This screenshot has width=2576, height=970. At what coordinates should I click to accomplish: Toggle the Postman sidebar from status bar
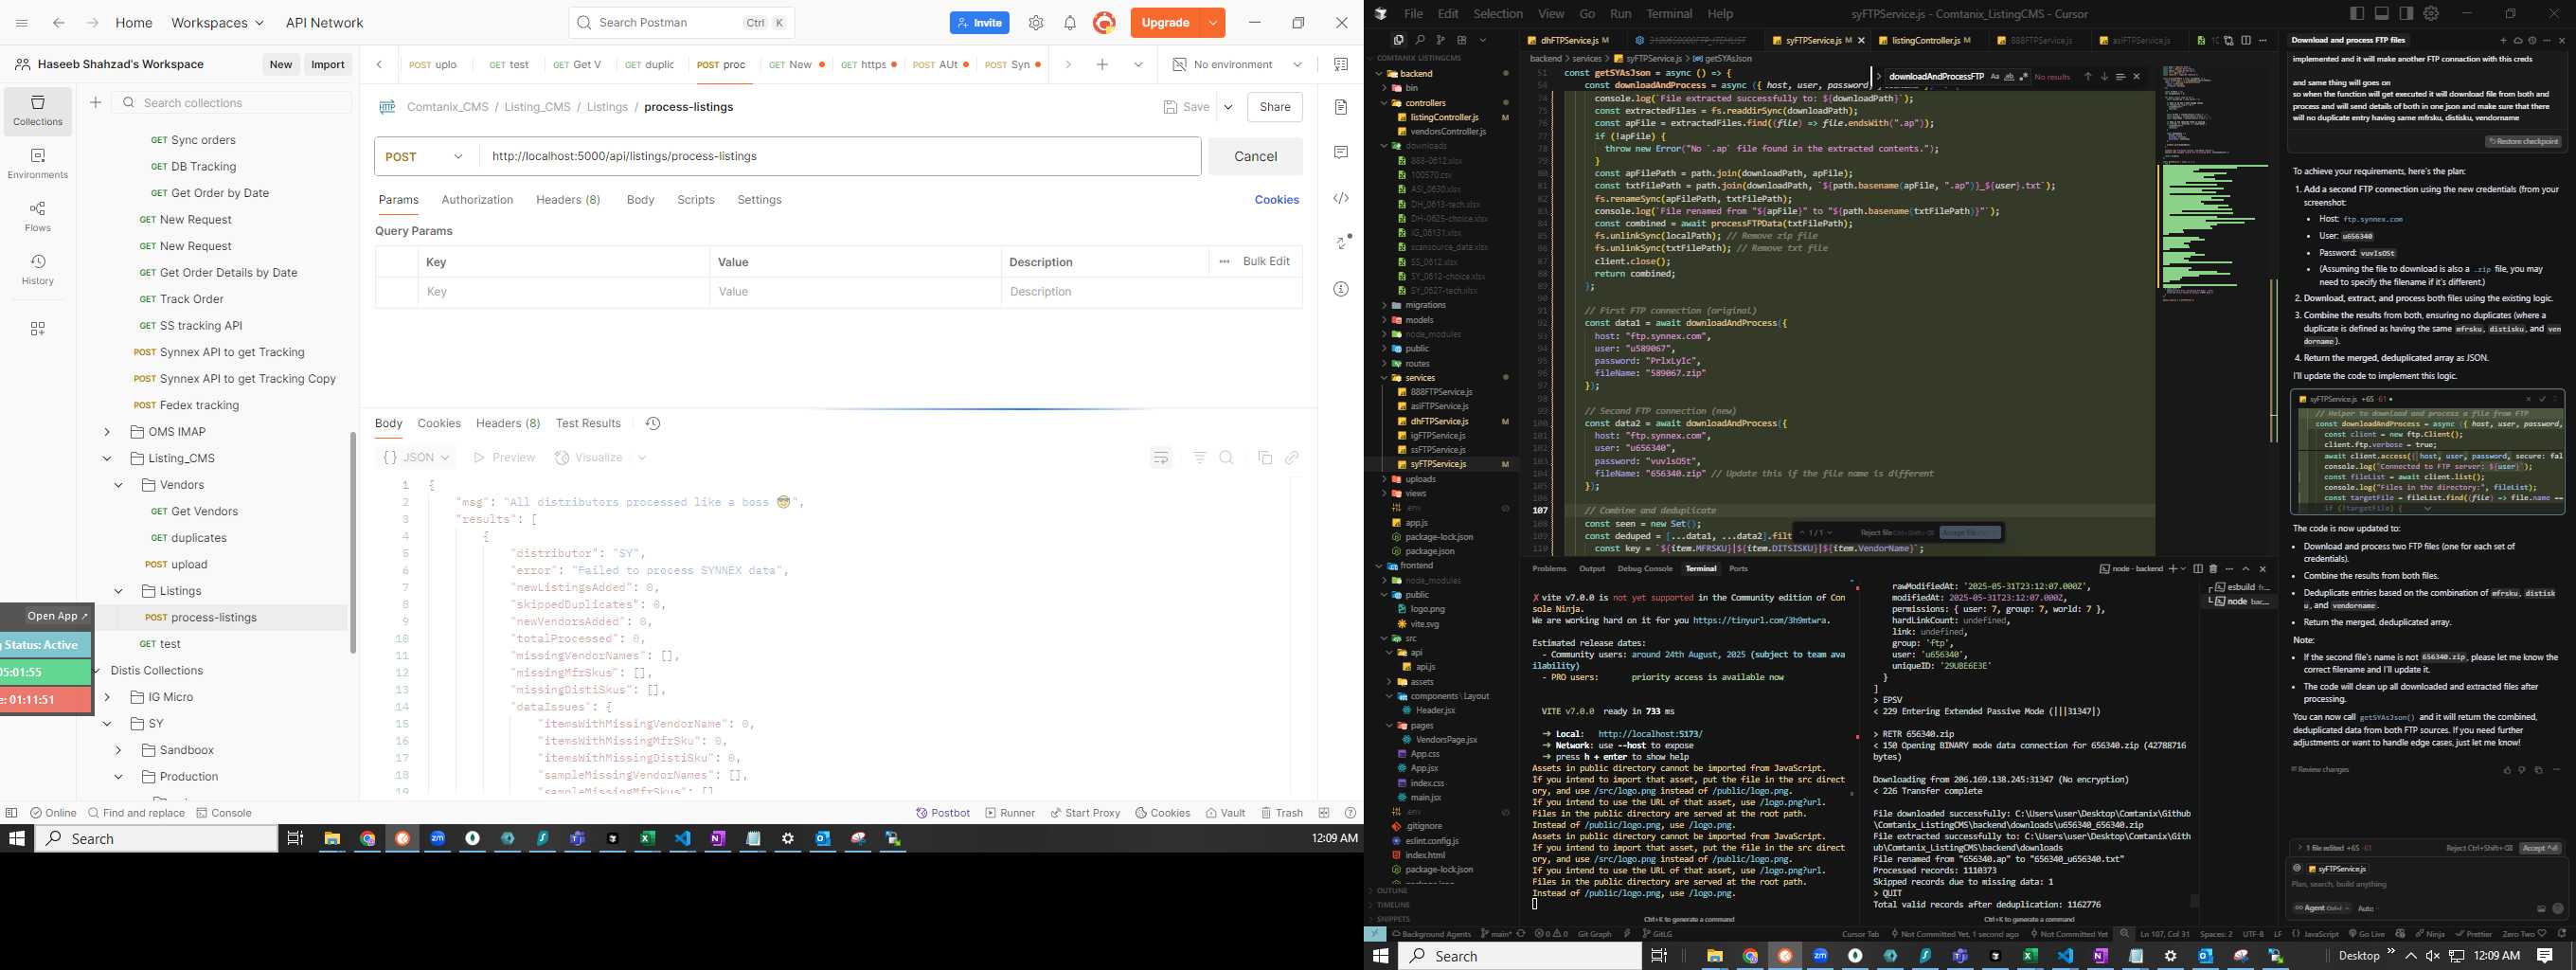tap(12, 813)
